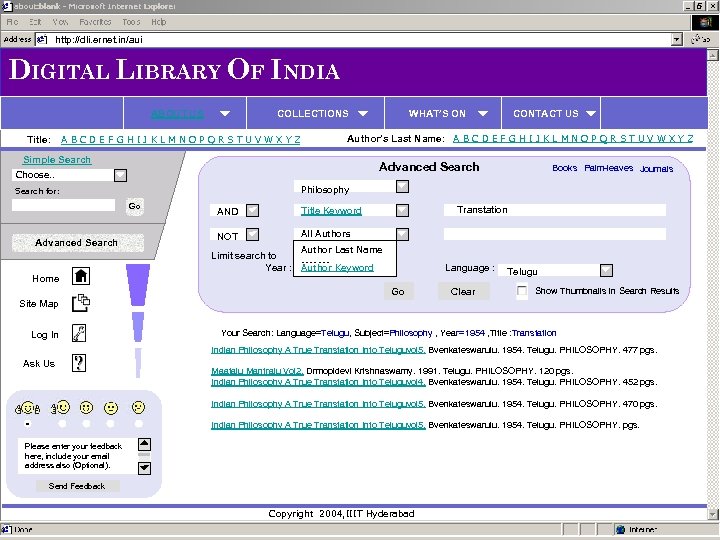Open the All Authors dropdown arrow
This screenshot has height=540, width=720.
[402, 234]
